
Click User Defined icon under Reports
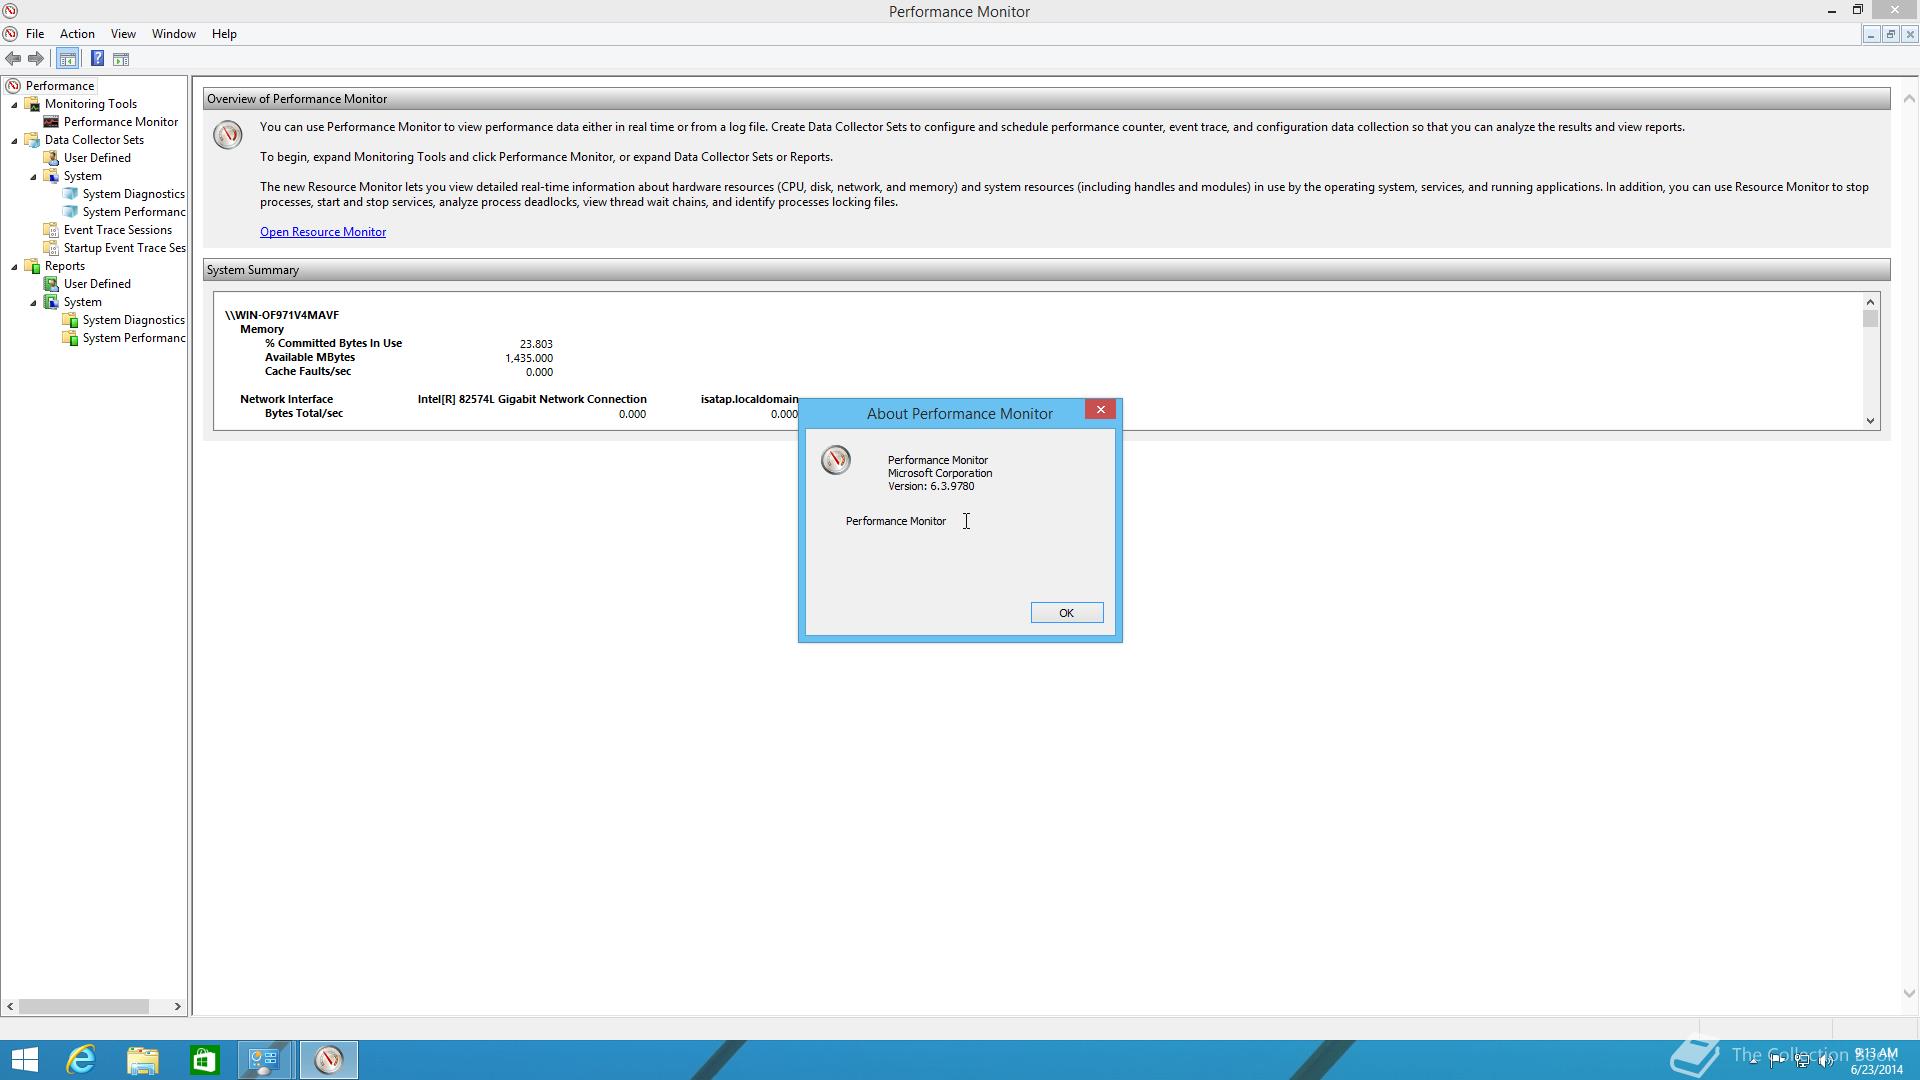coord(51,284)
